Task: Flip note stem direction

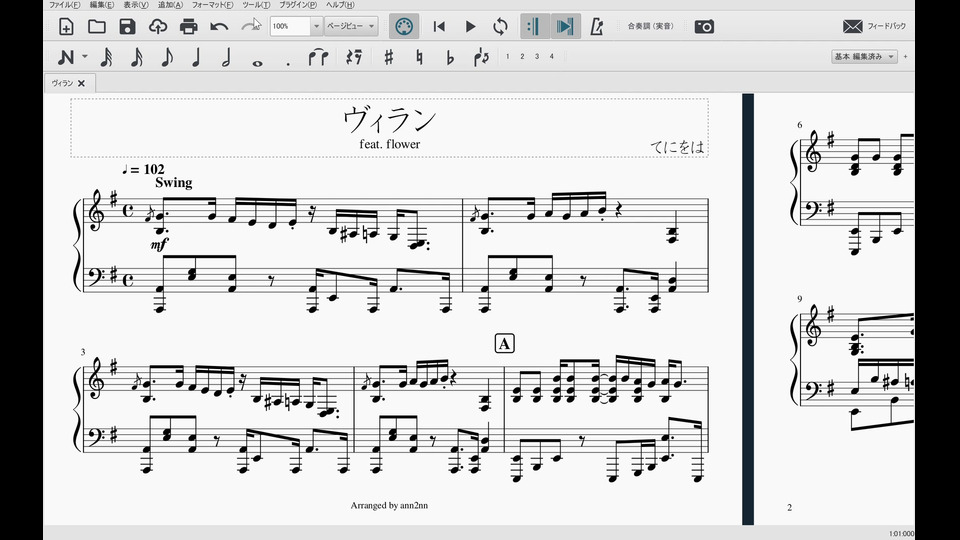Action: tap(481, 57)
